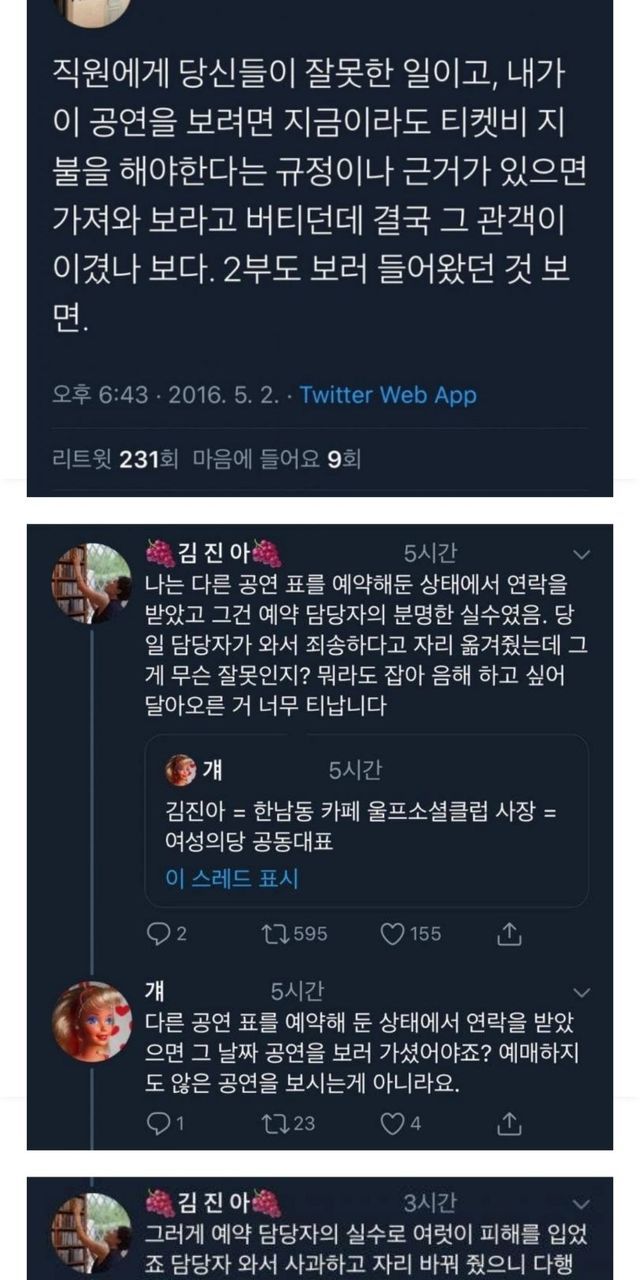Open 김진아's avatar on the 3시간 tweet
640x1280 pixels.
pos(92,1232)
